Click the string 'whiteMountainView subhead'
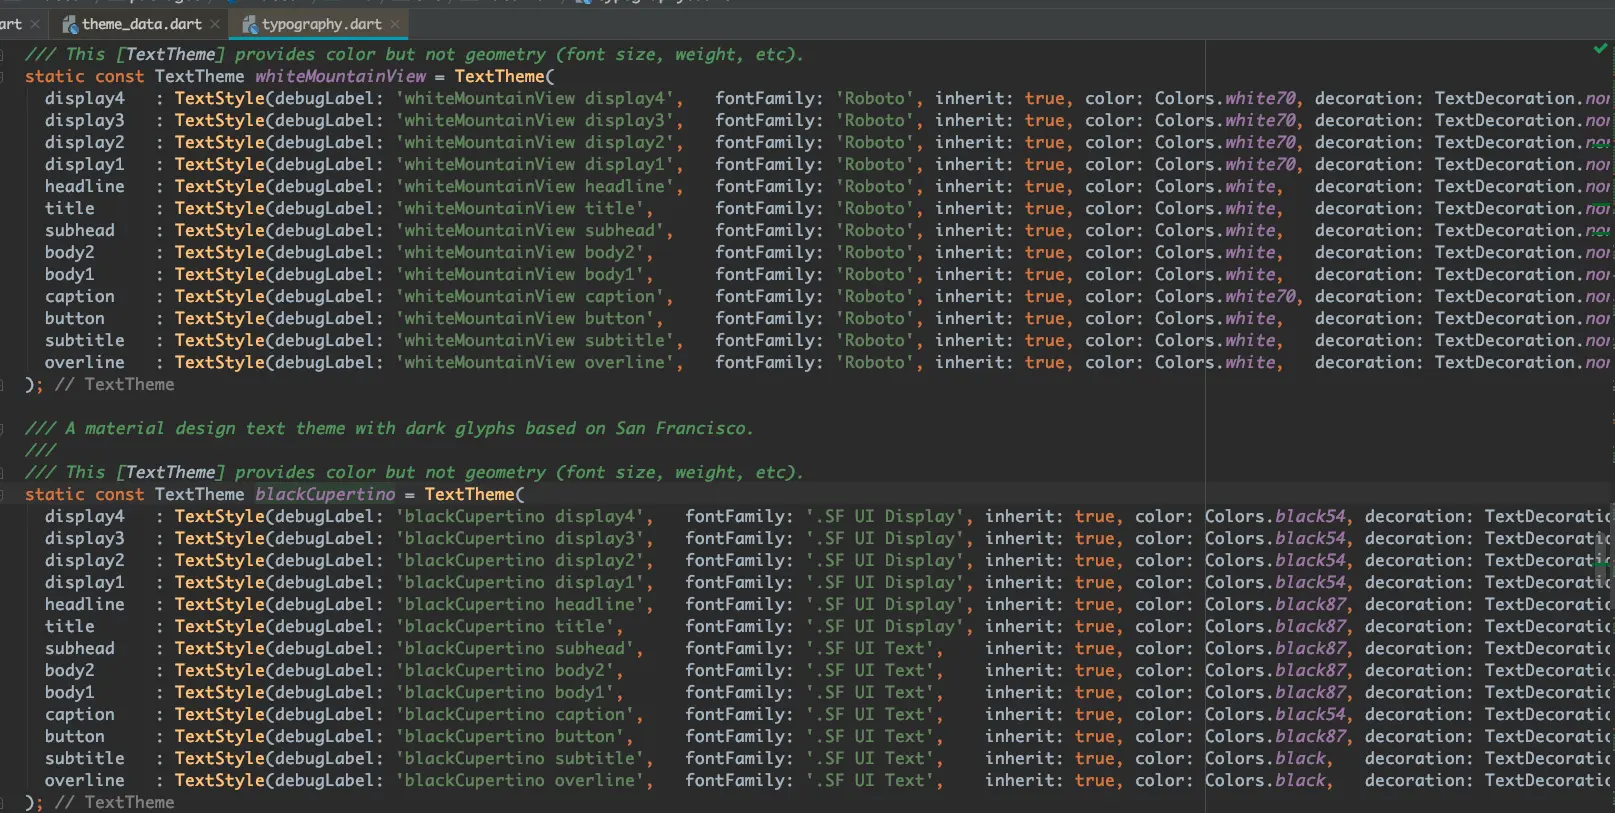Viewport: 1615px width, 813px height. 530,231
